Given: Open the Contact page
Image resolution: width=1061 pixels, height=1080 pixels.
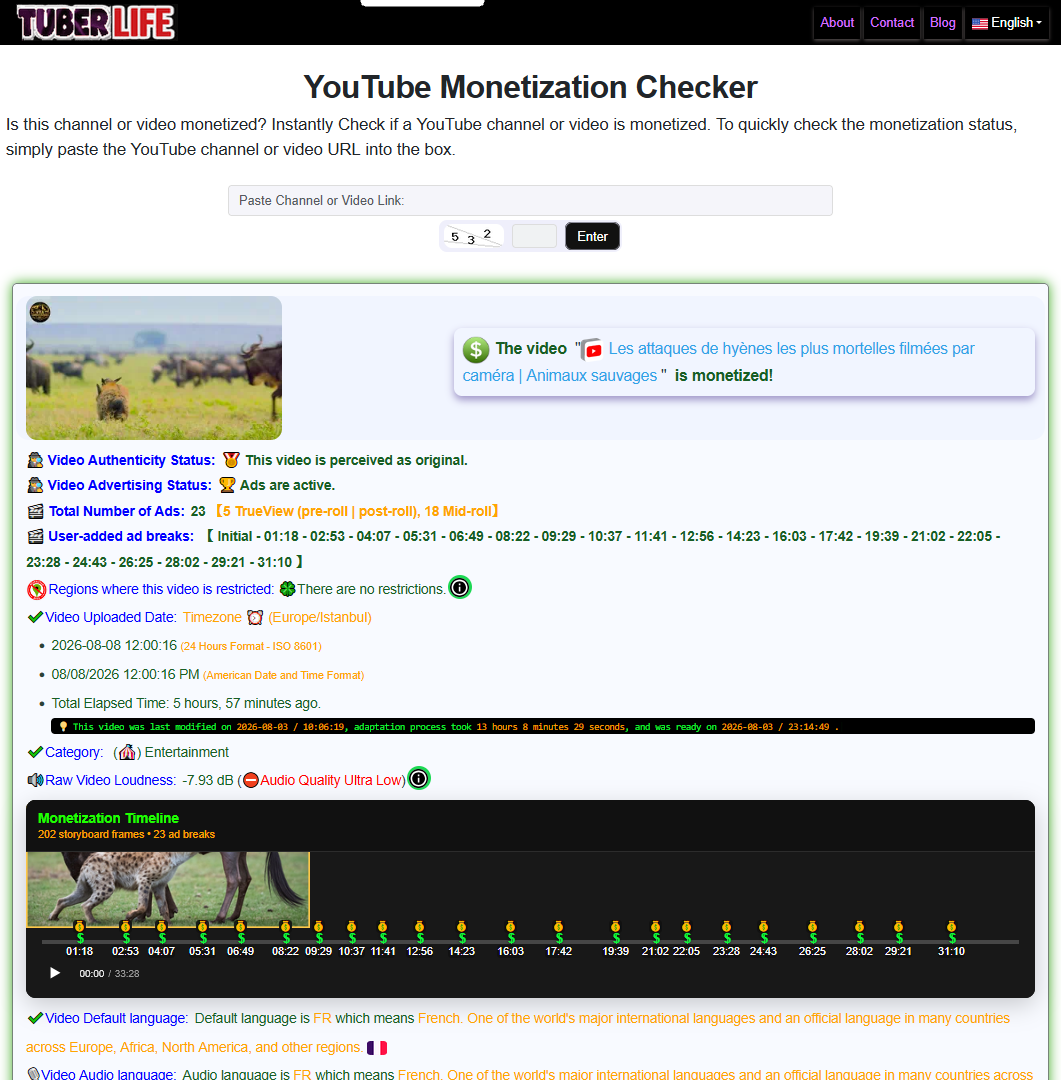Looking at the screenshot, I should point(892,23).
